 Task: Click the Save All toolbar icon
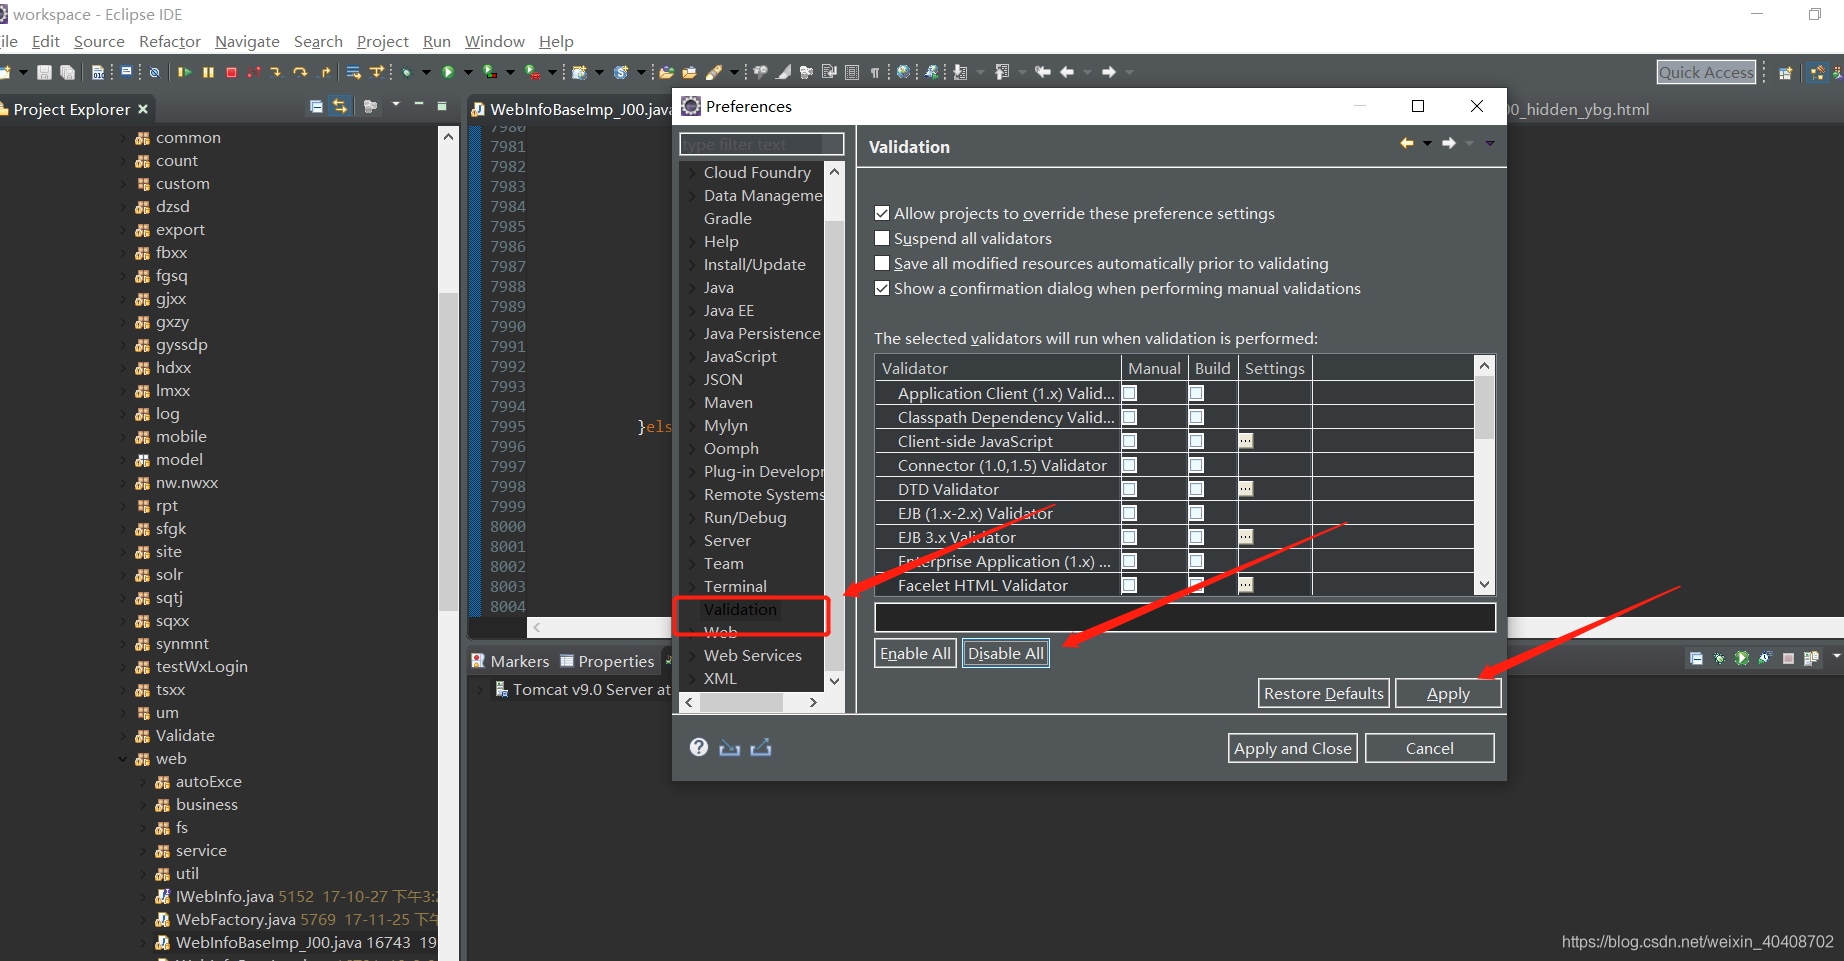67,72
